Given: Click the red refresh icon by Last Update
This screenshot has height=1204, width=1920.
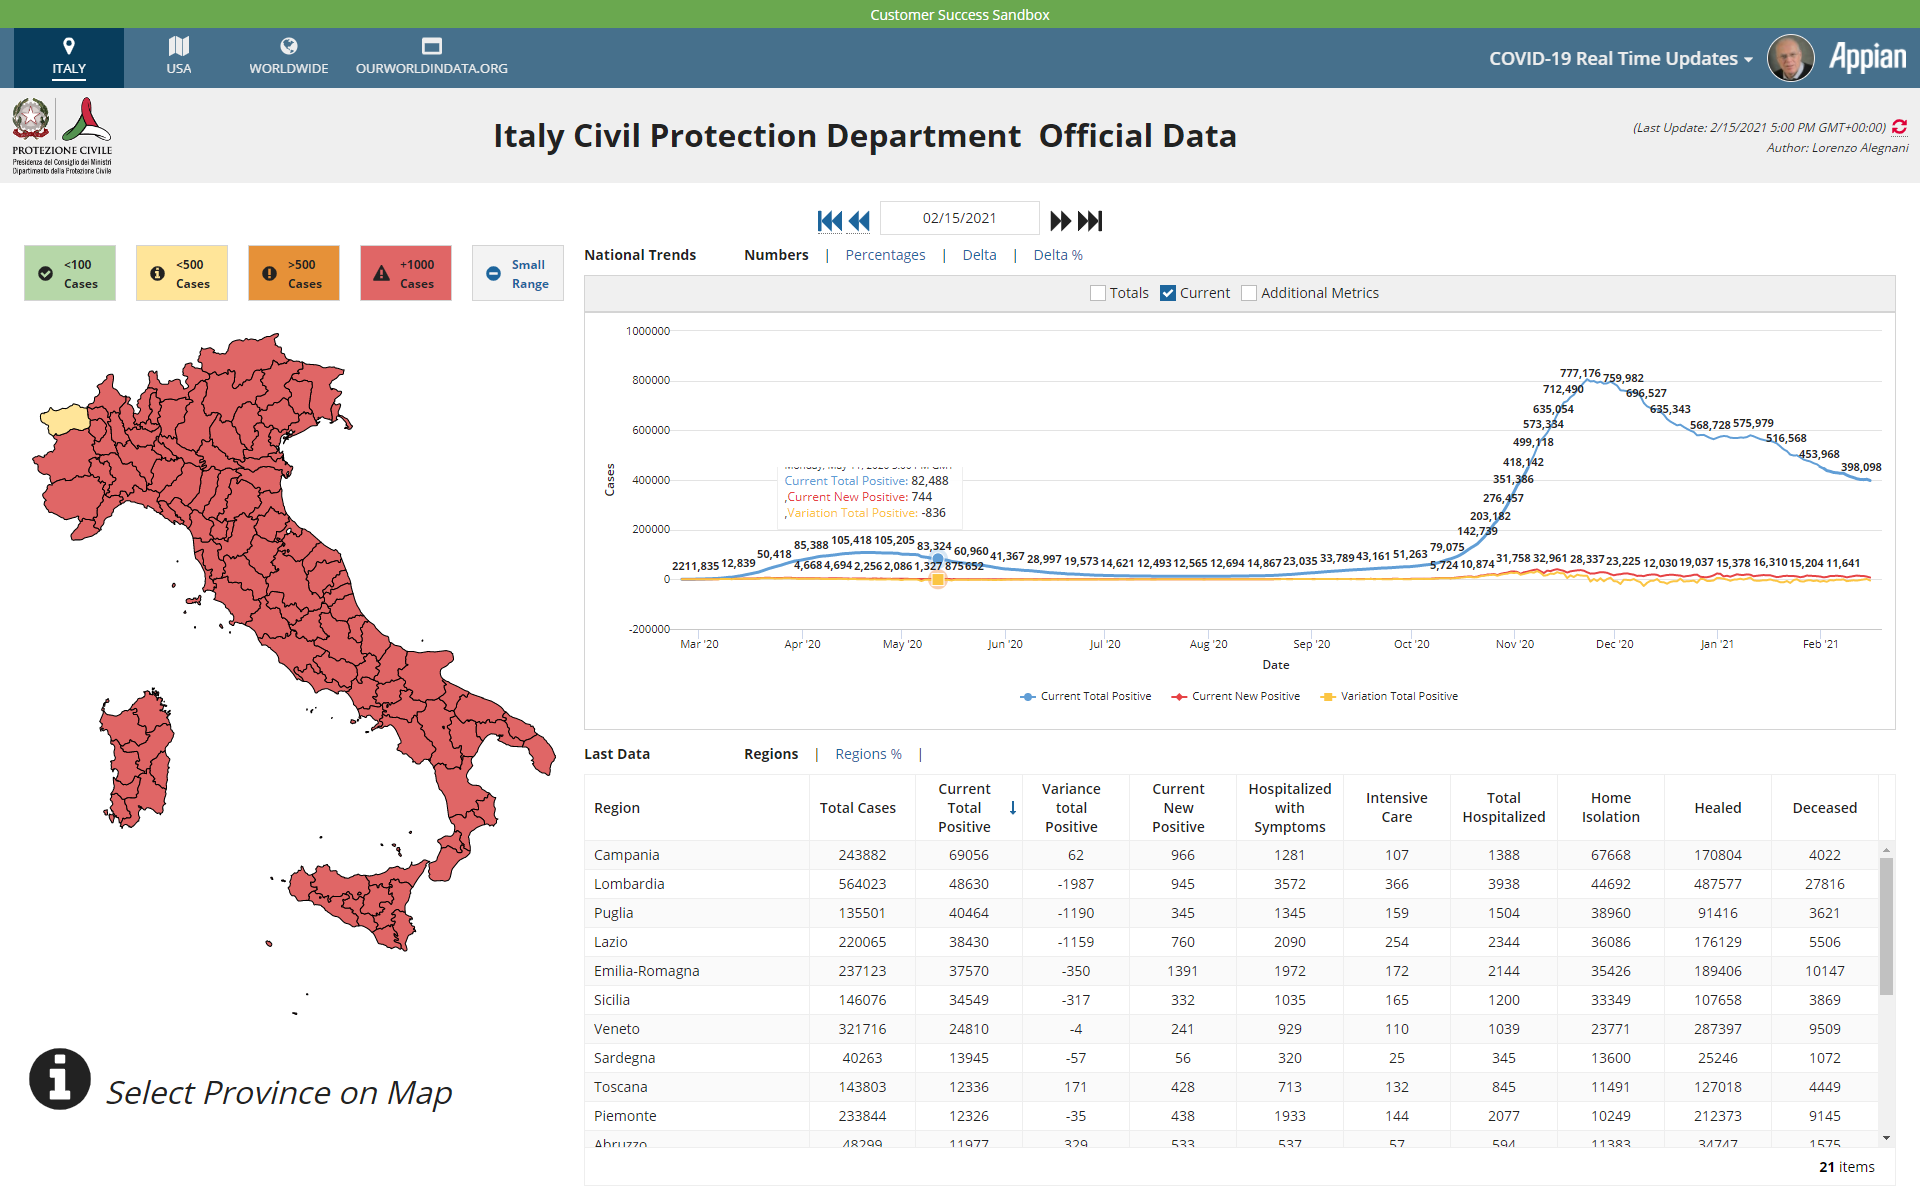Looking at the screenshot, I should tap(1899, 127).
